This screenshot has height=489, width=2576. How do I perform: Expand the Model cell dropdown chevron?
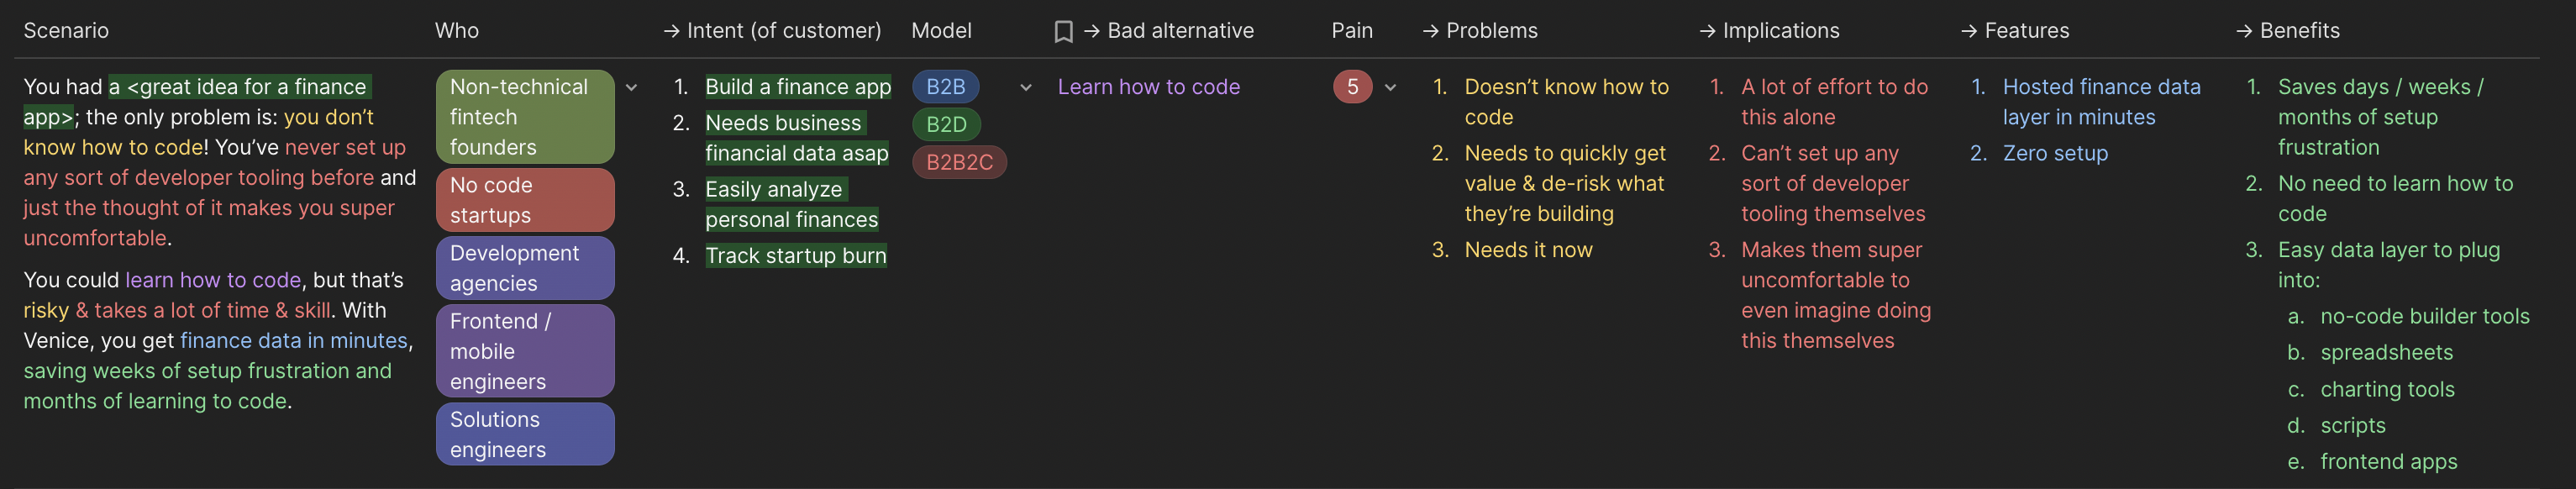click(x=1025, y=88)
